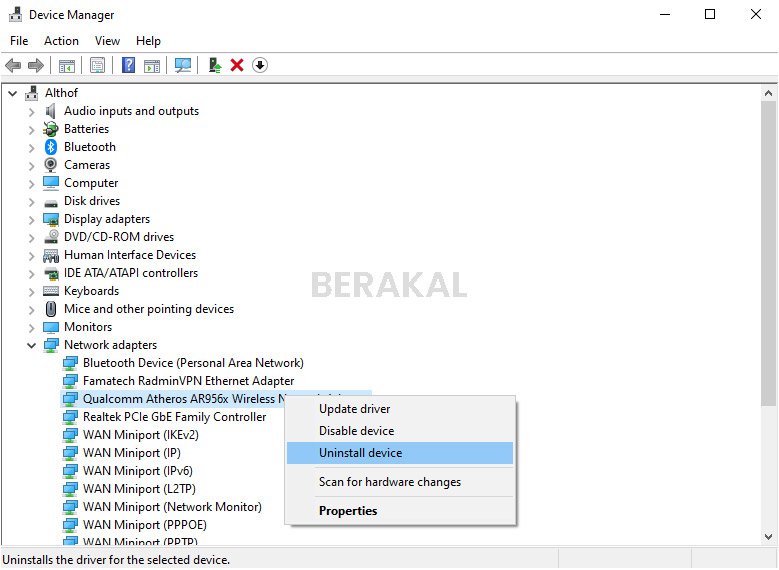The height and width of the screenshot is (570, 779).
Task: Select WAN Miniport (L2TP)
Action: (x=139, y=489)
